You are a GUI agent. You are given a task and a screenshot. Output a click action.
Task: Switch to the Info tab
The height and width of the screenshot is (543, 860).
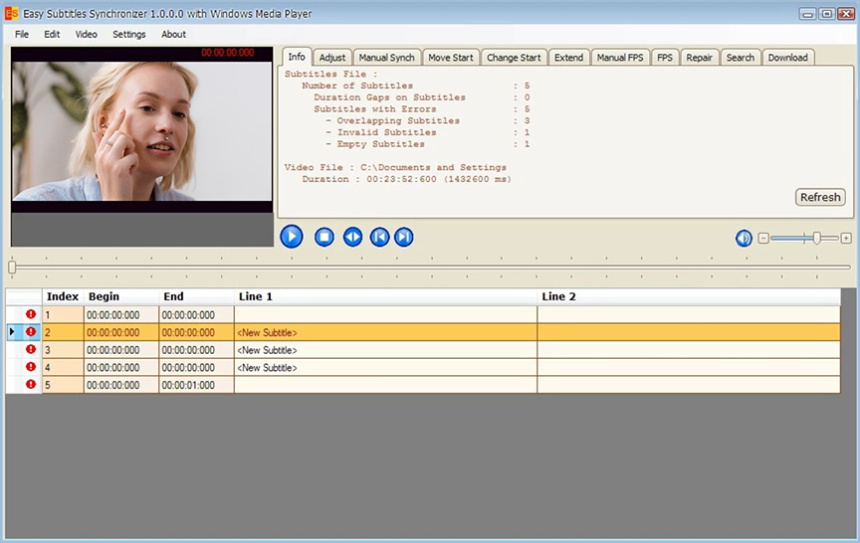click(297, 56)
